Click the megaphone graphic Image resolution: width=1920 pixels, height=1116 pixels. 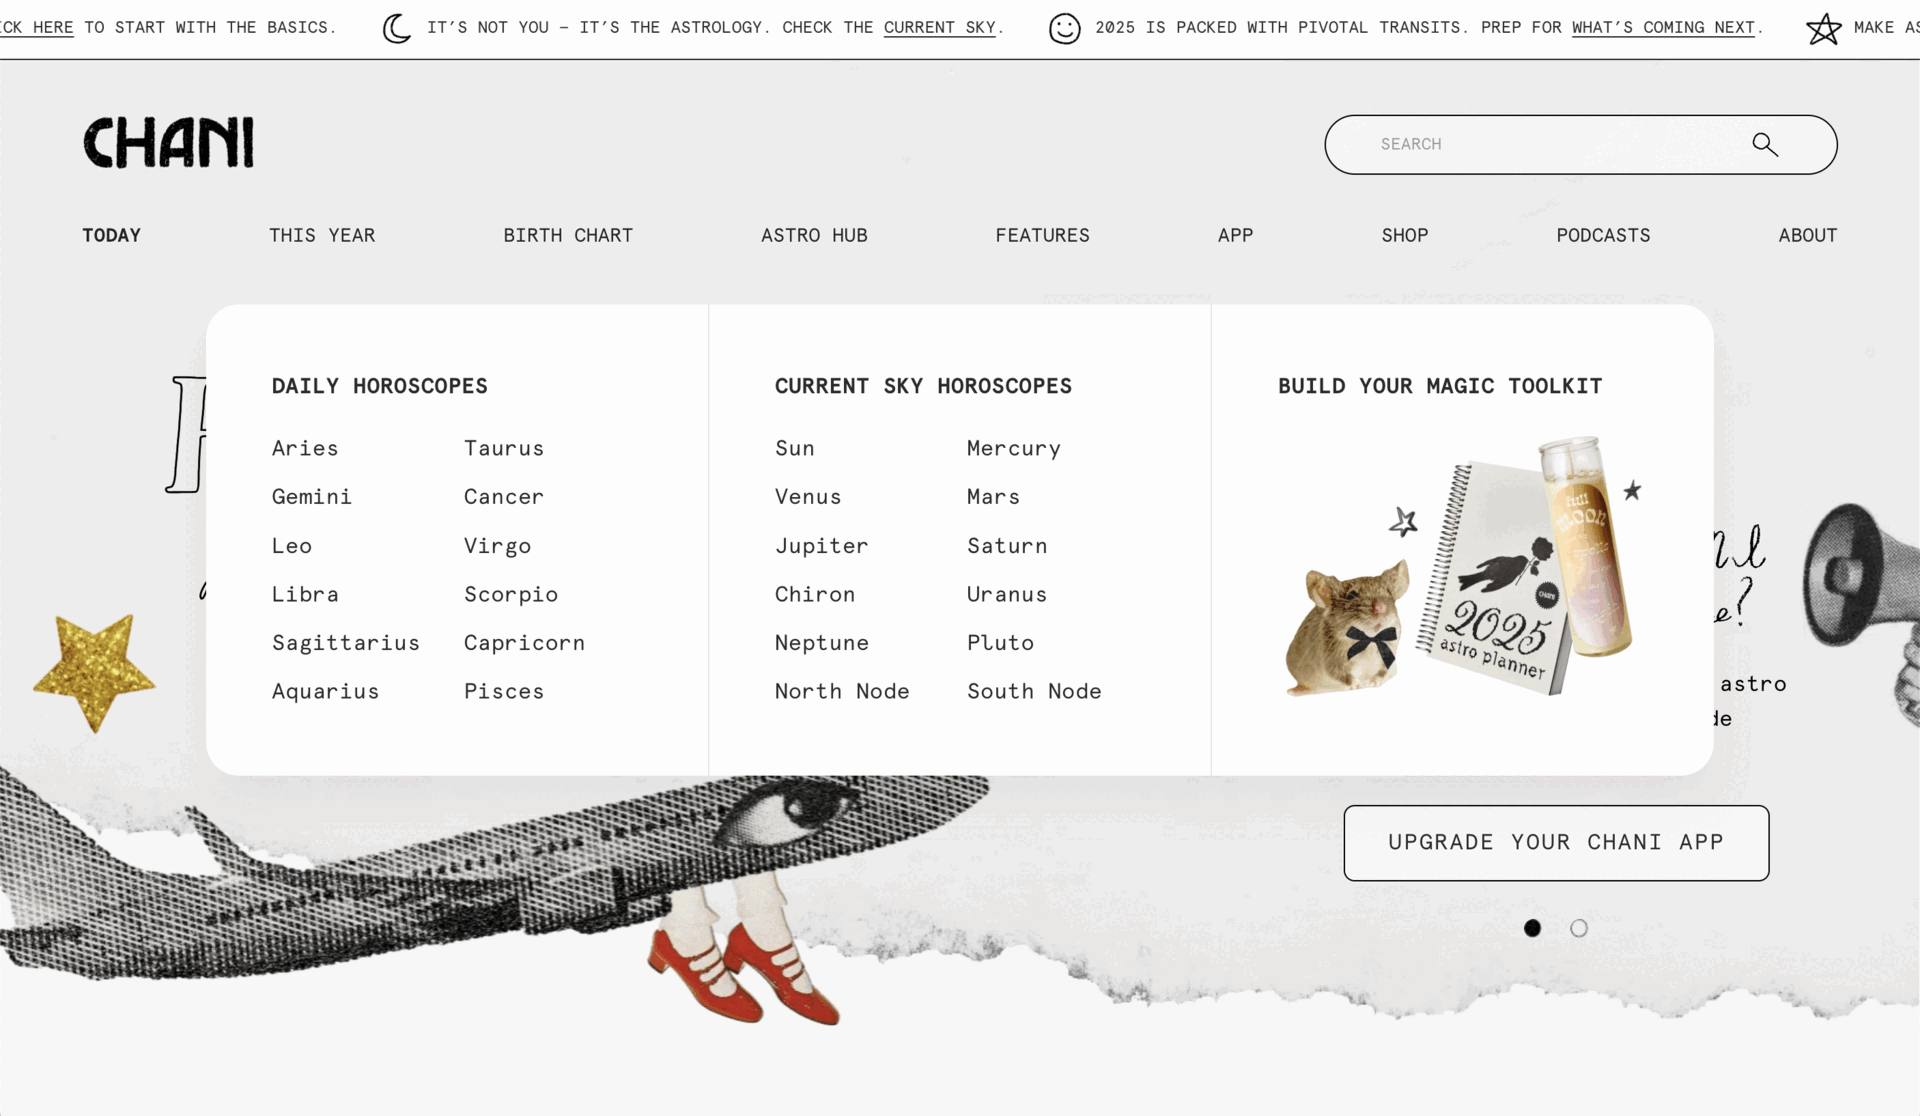coord(1862,600)
